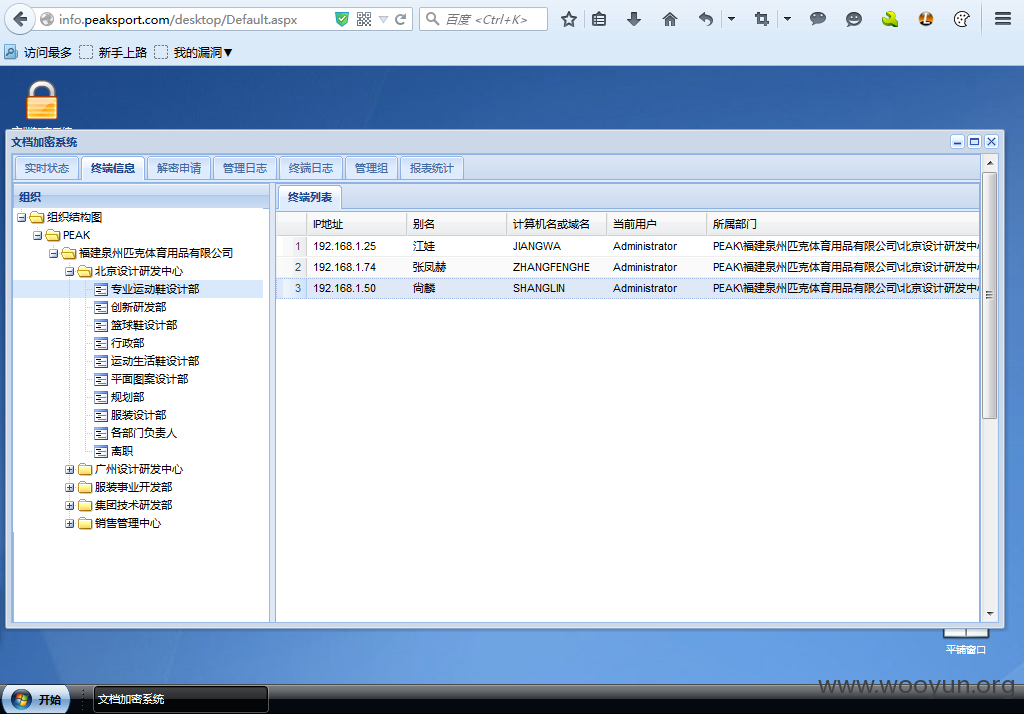Viewport: 1024px width, 714px height.
Task: Sort by the 计算机名或域名 column header
Action: pyautogui.click(x=556, y=224)
